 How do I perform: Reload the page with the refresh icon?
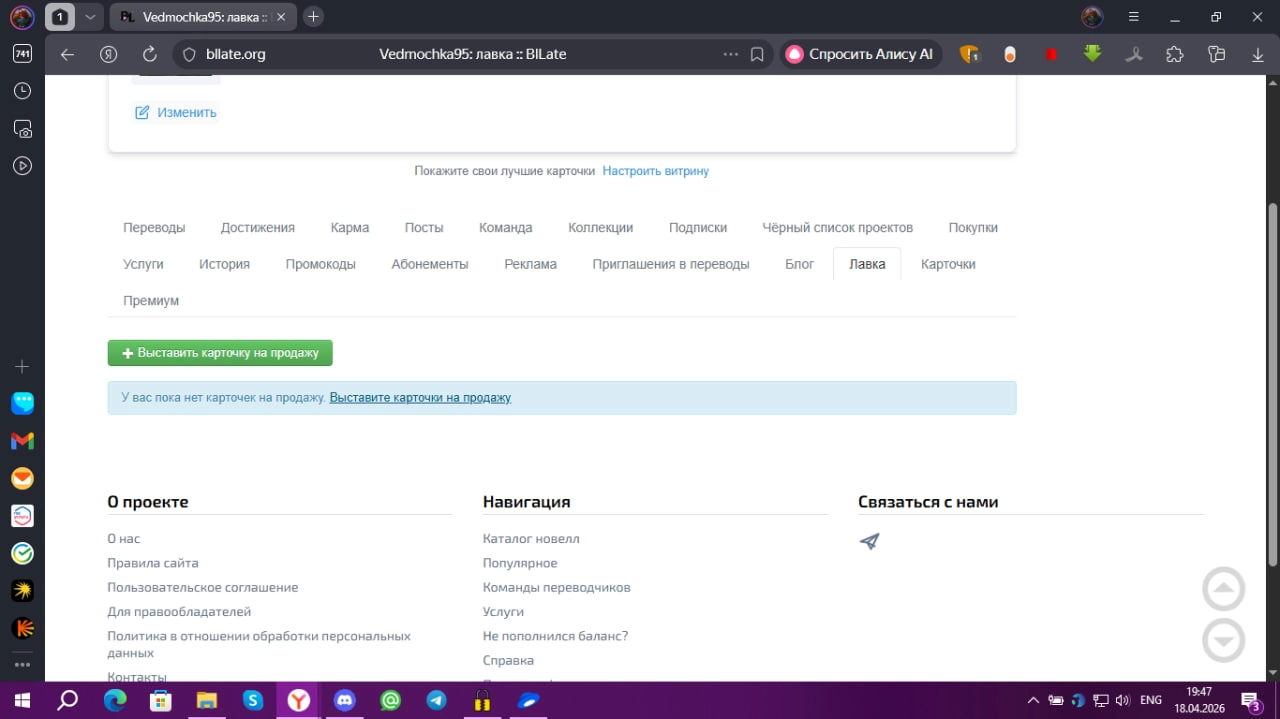click(x=150, y=54)
